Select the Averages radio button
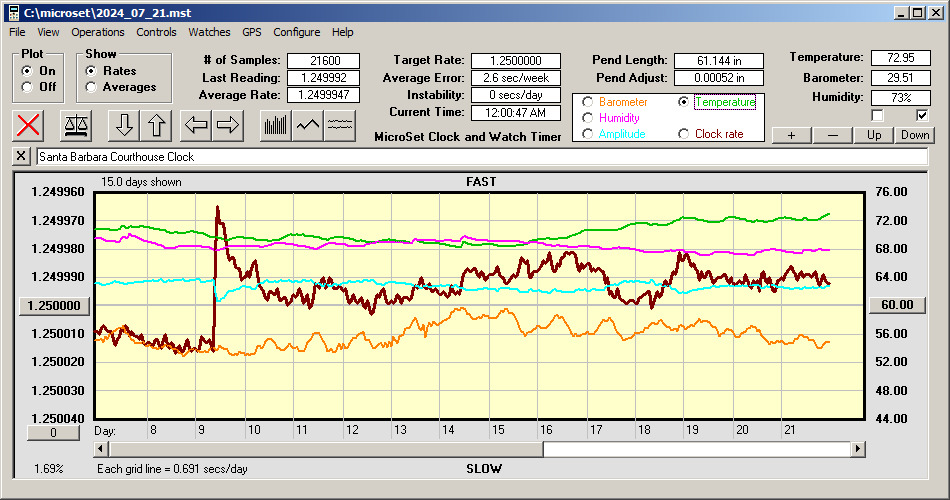 [x=91, y=87]
